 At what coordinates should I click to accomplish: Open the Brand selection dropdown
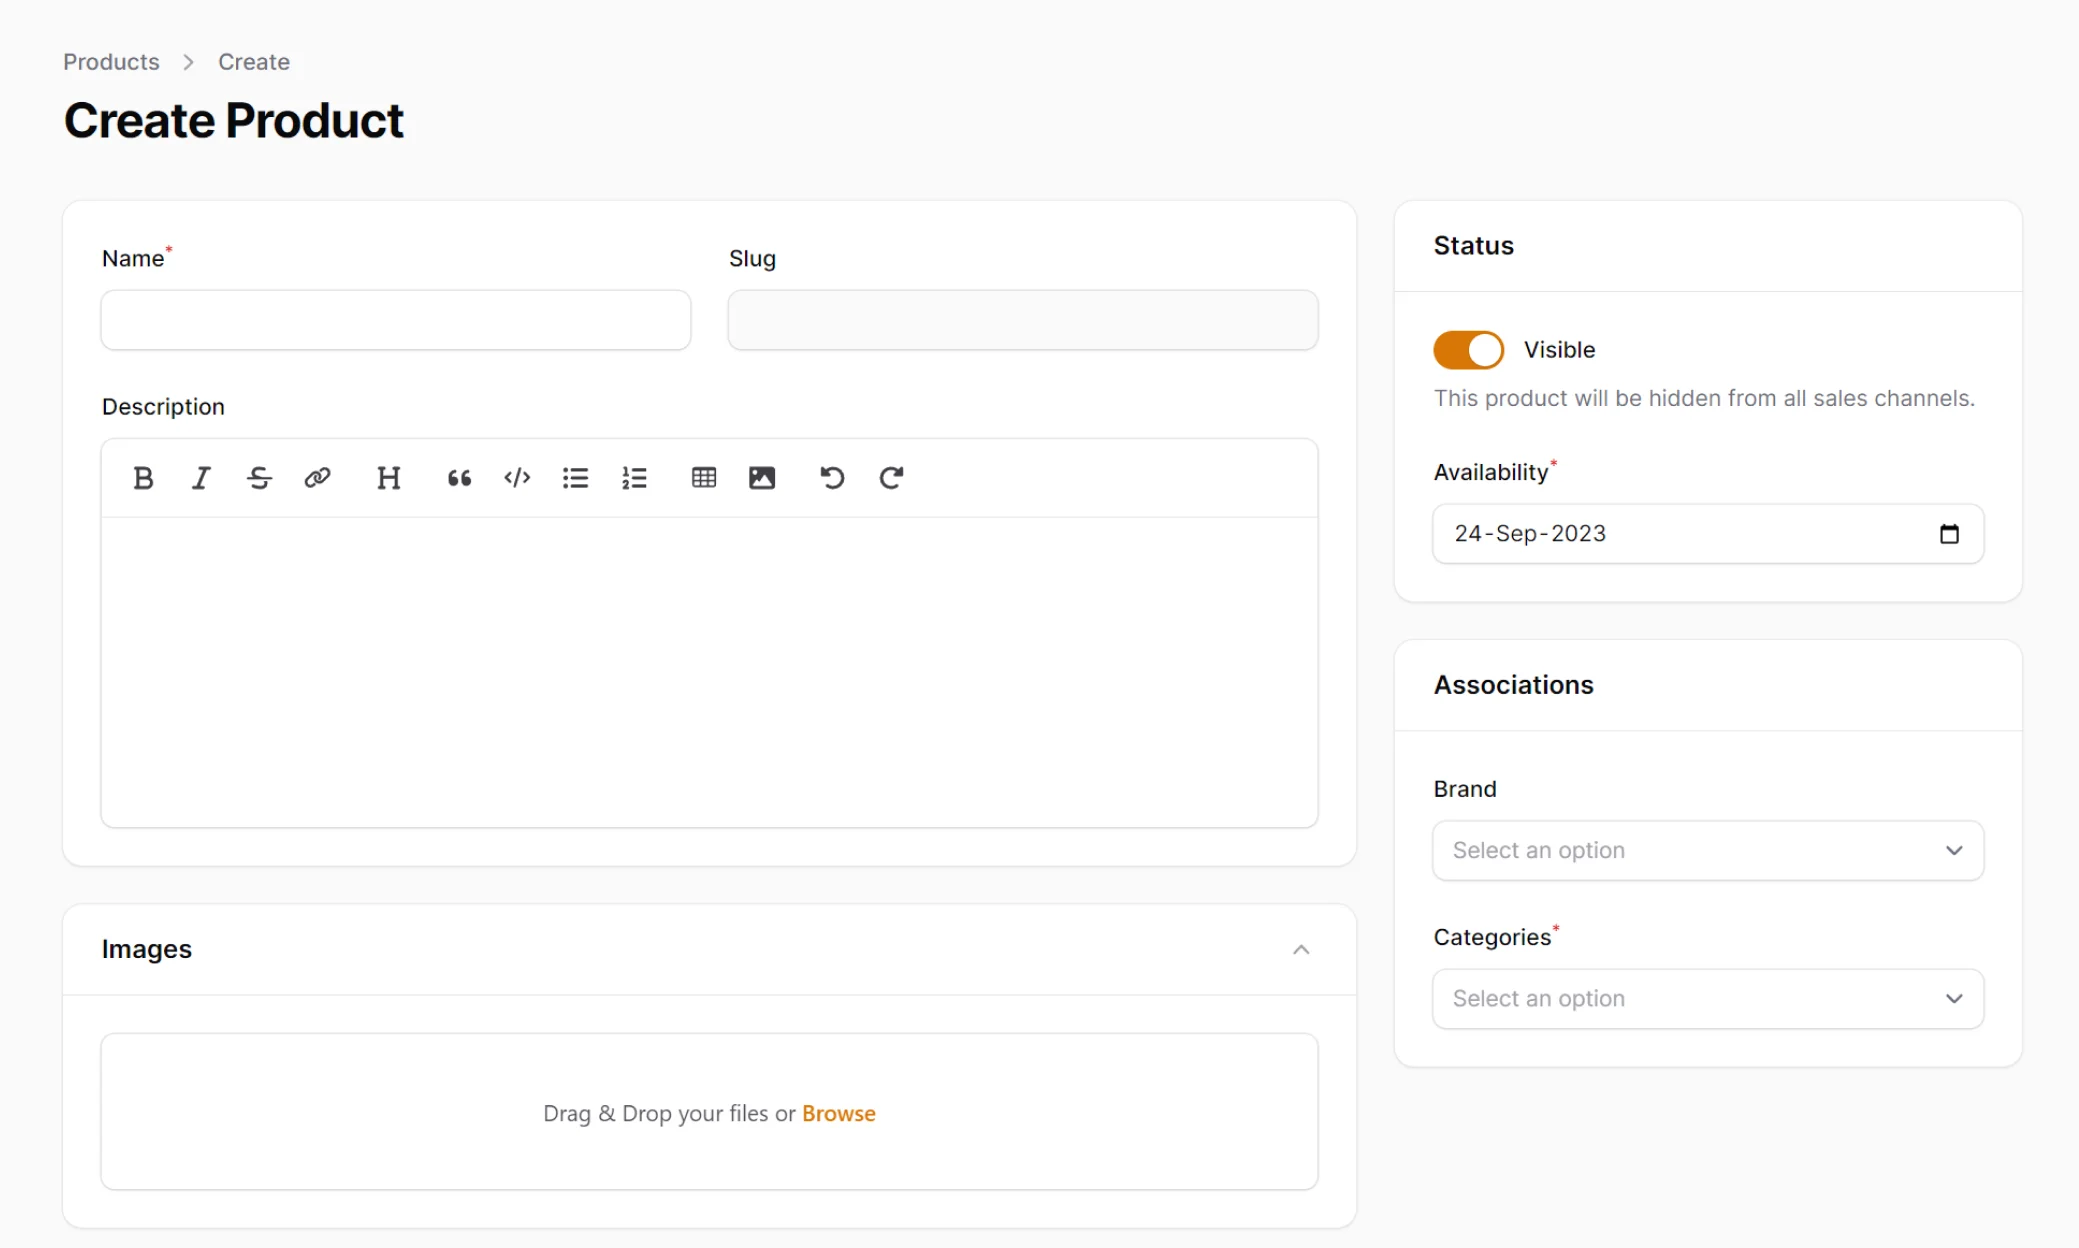(x=1706, y=850)
